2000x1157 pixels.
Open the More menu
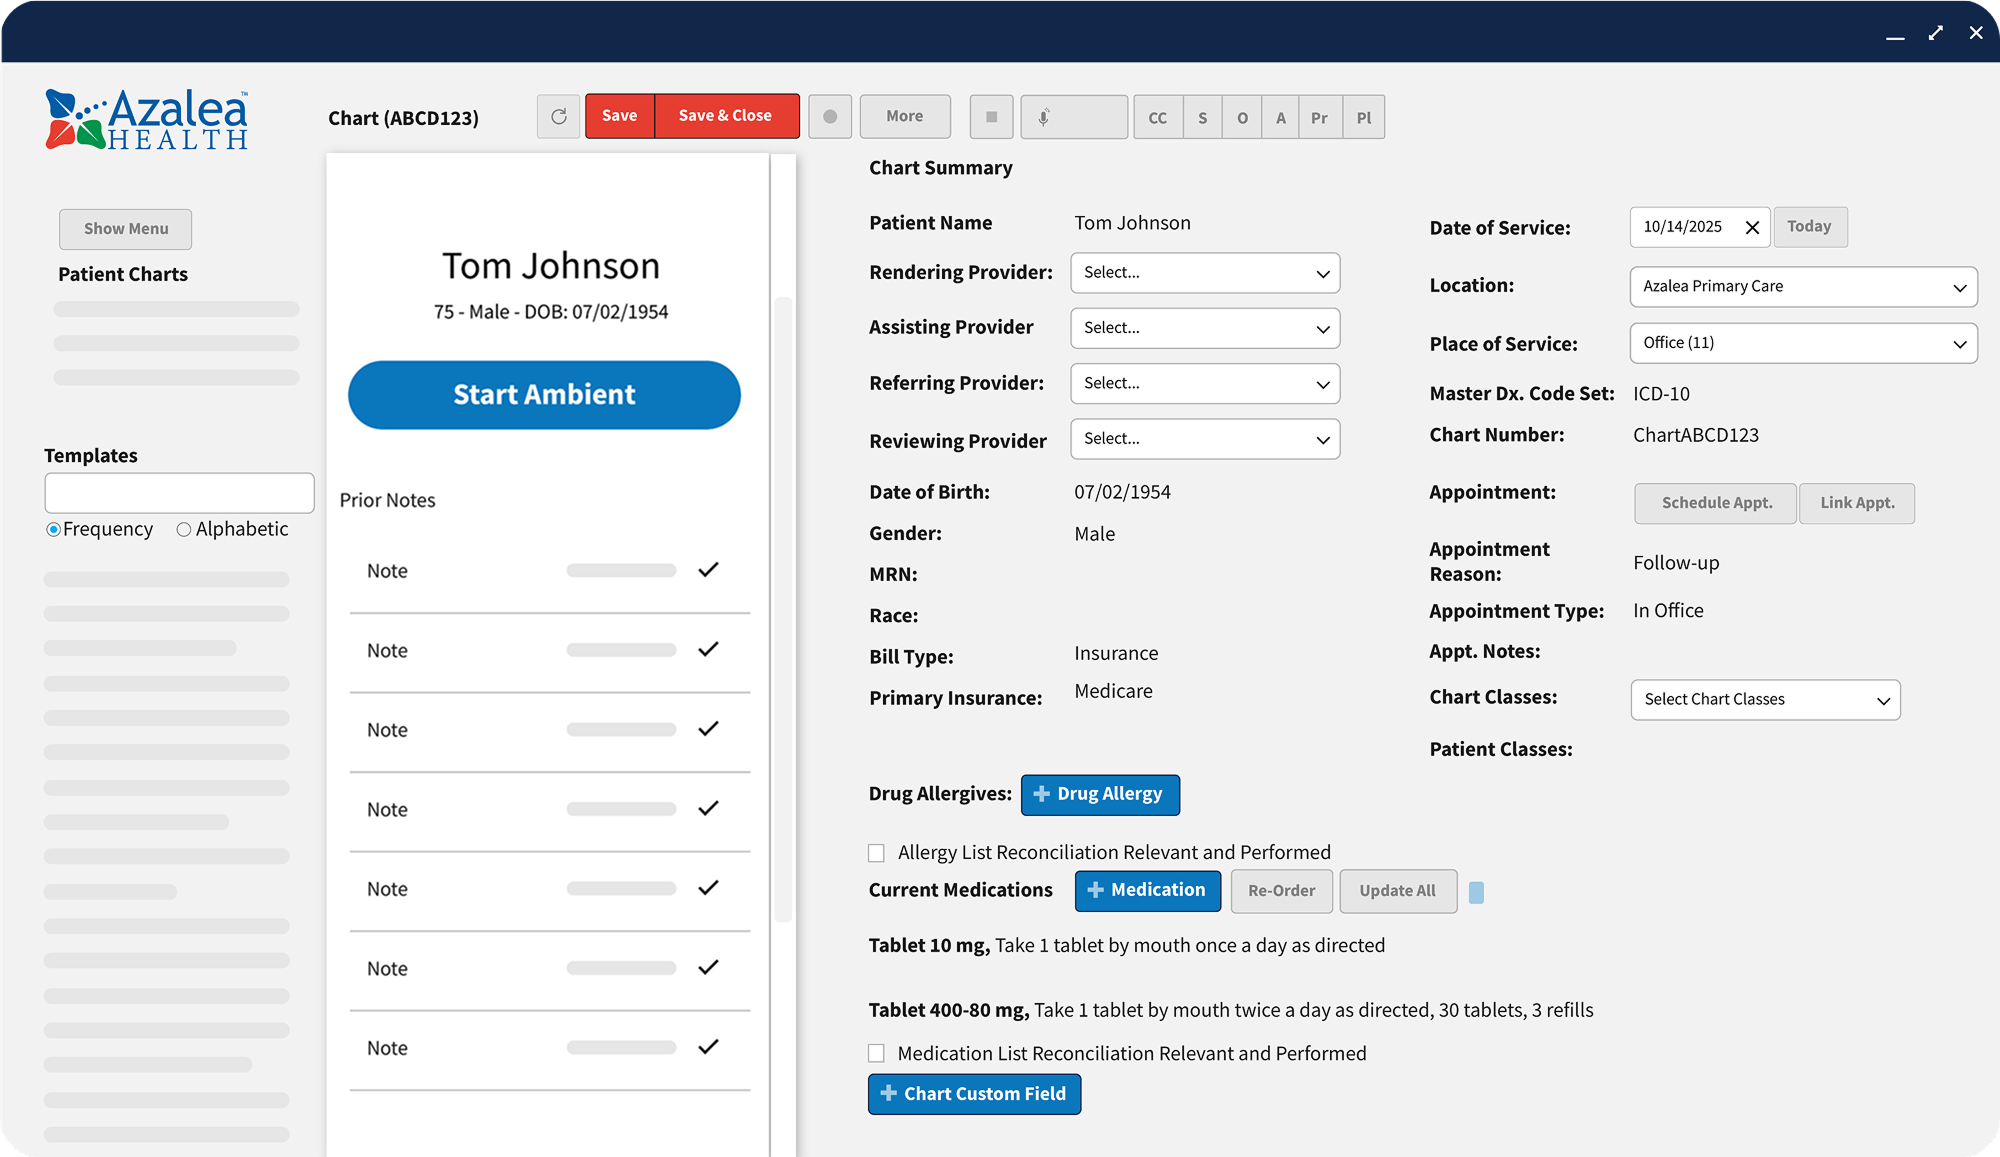[x=904, y=116]
